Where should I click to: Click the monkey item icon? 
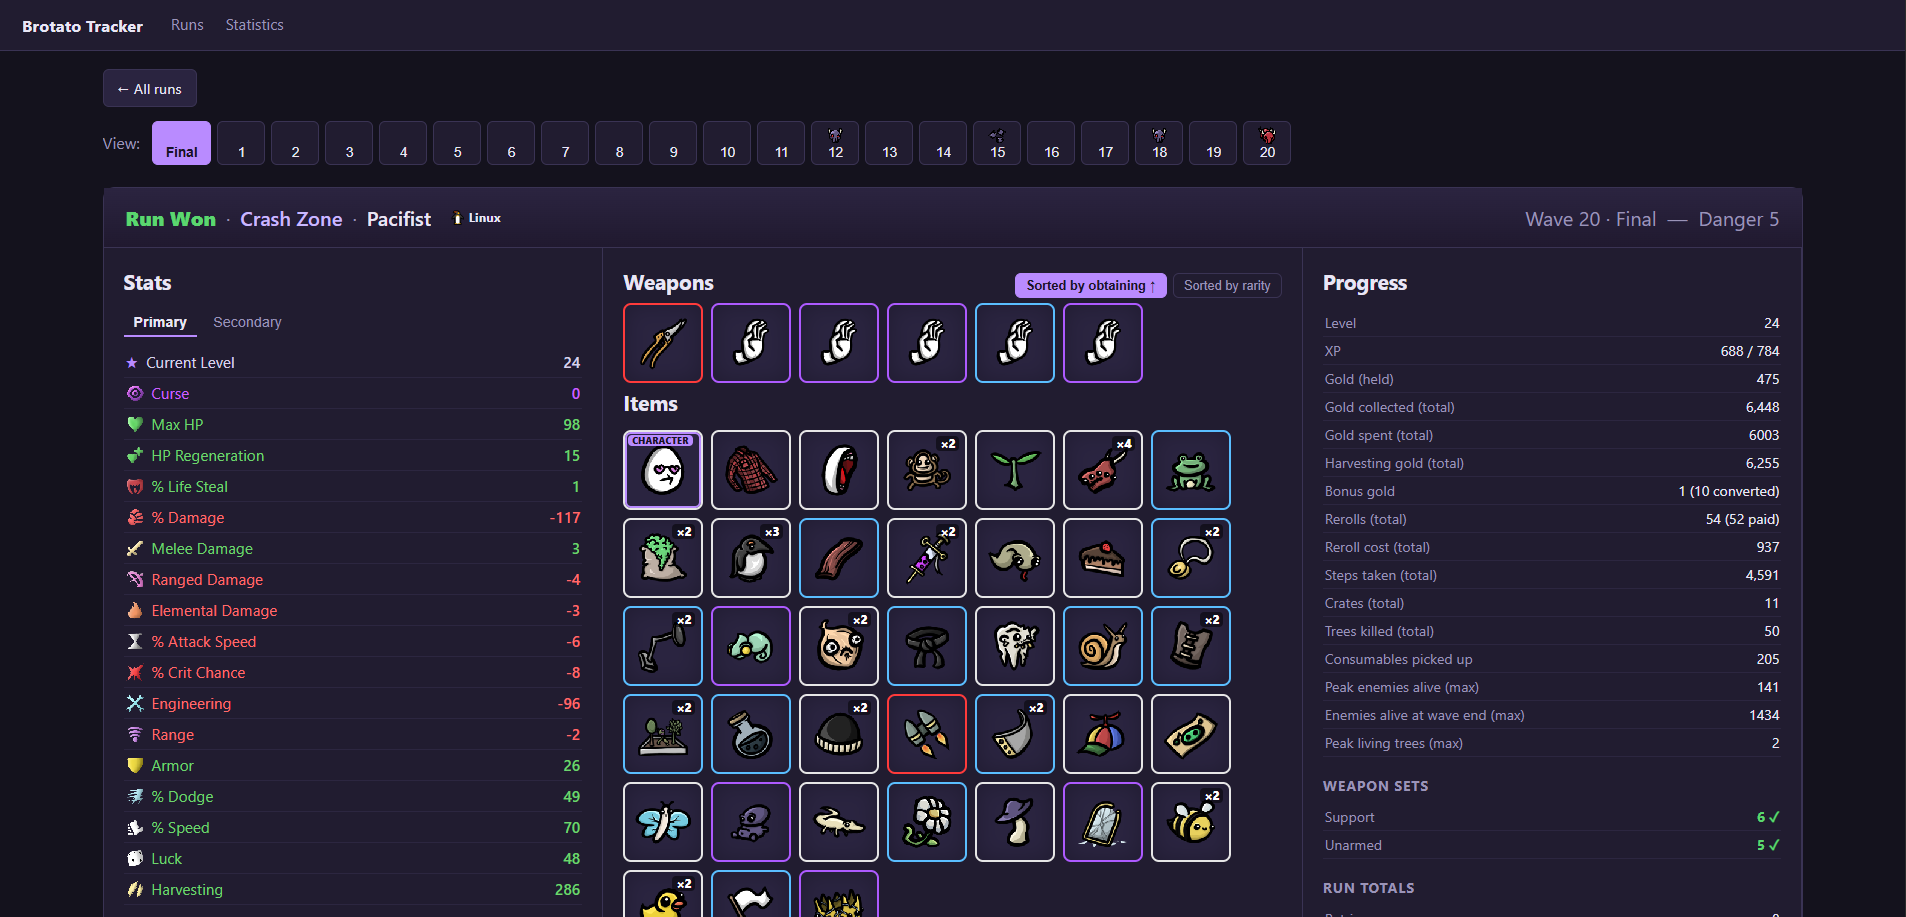click(x=927, y=470)
